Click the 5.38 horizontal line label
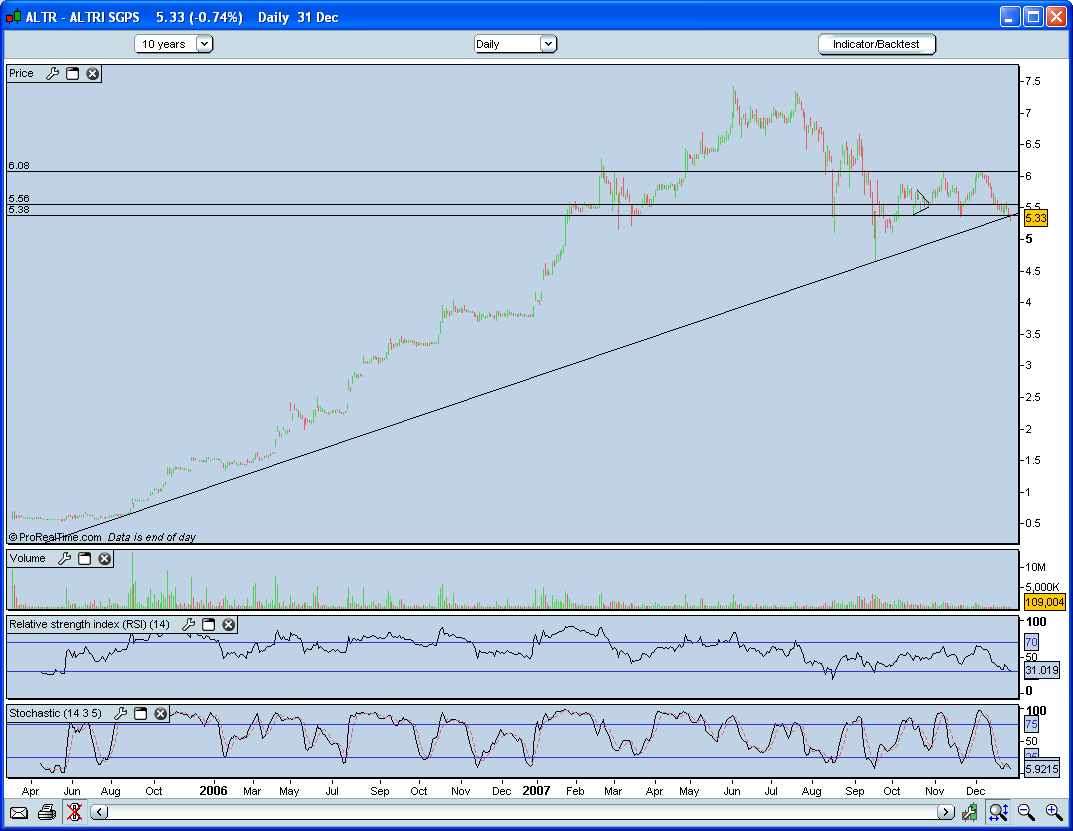 click(x=19, y=209)
